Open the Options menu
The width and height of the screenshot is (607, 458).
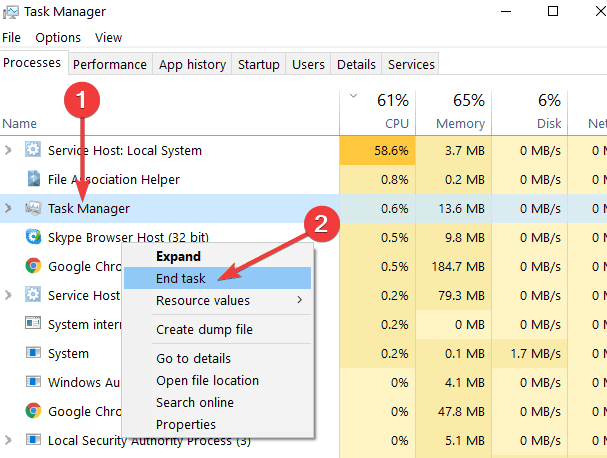point(58,37)
